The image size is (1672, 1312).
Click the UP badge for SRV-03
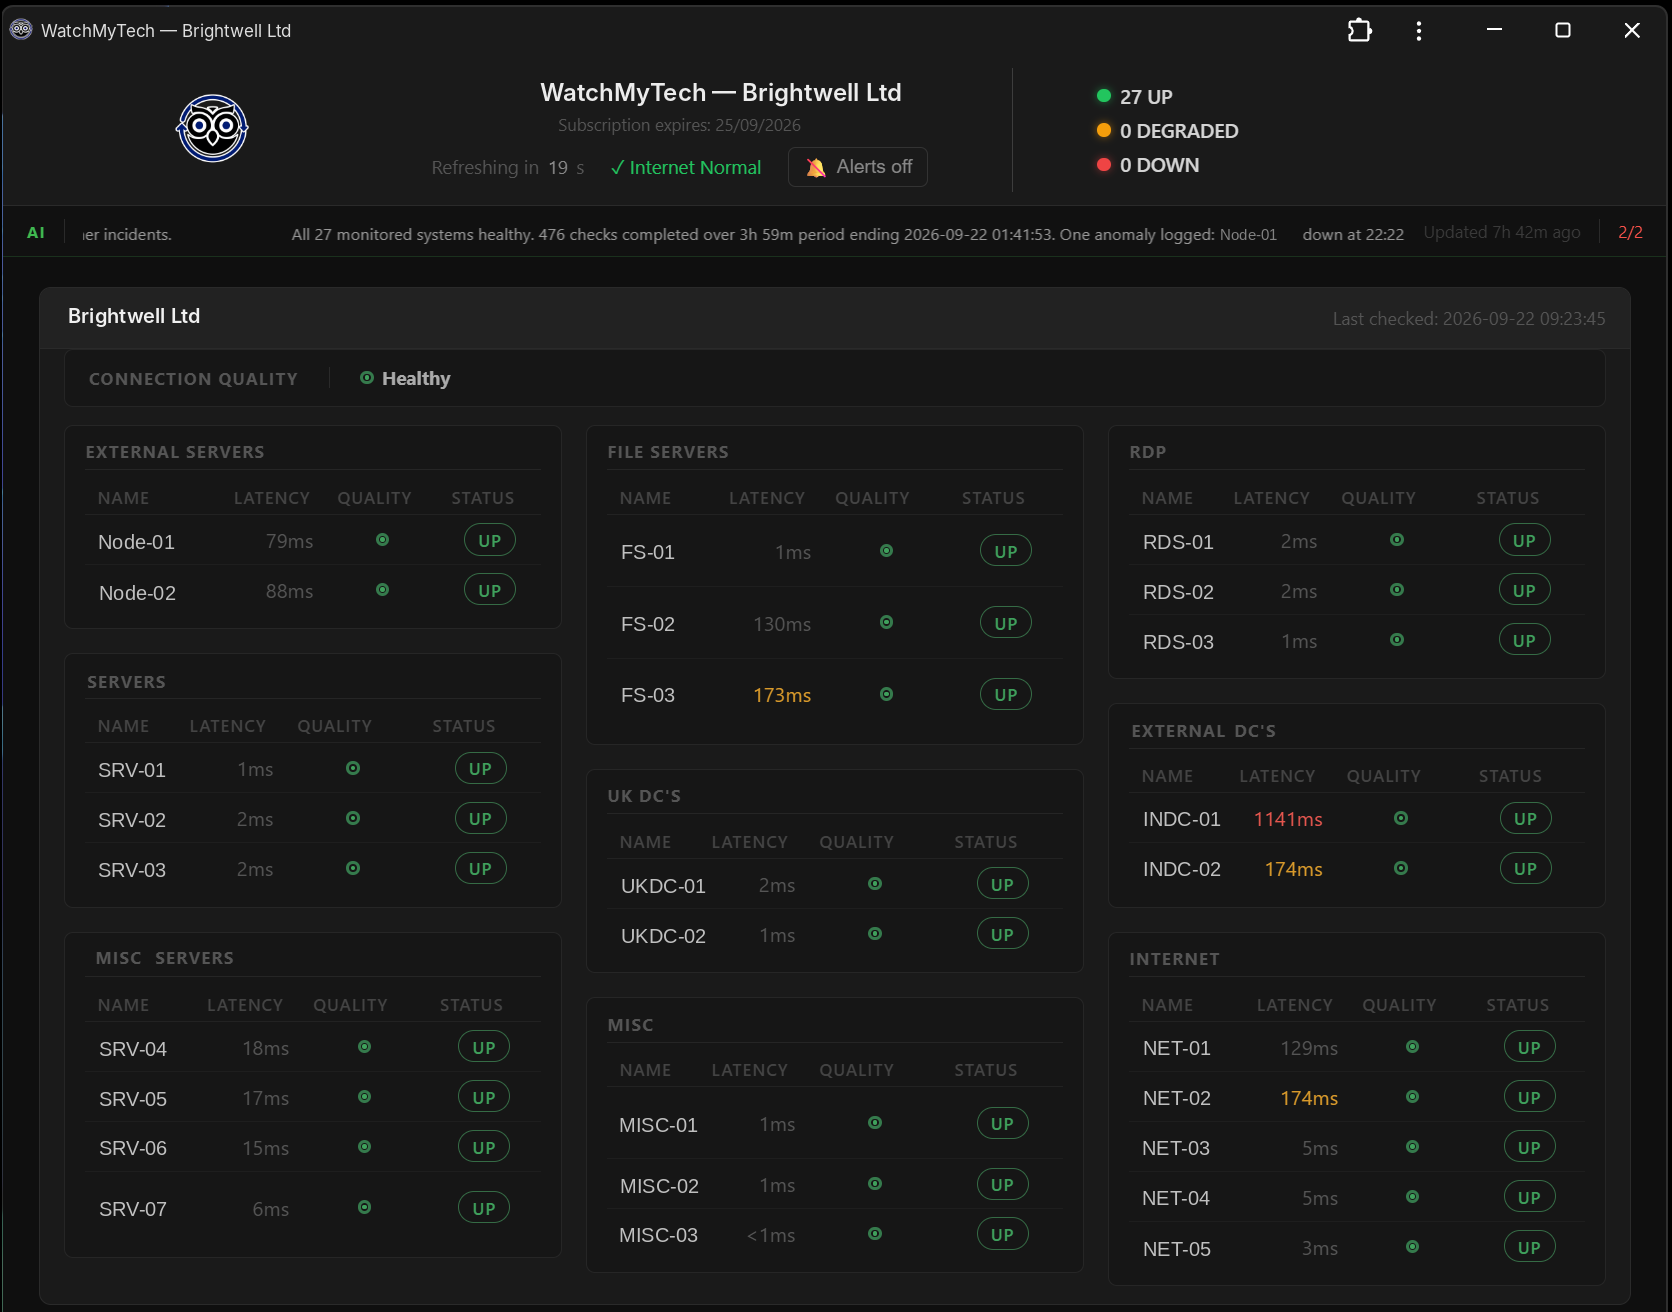pos(481,868)
